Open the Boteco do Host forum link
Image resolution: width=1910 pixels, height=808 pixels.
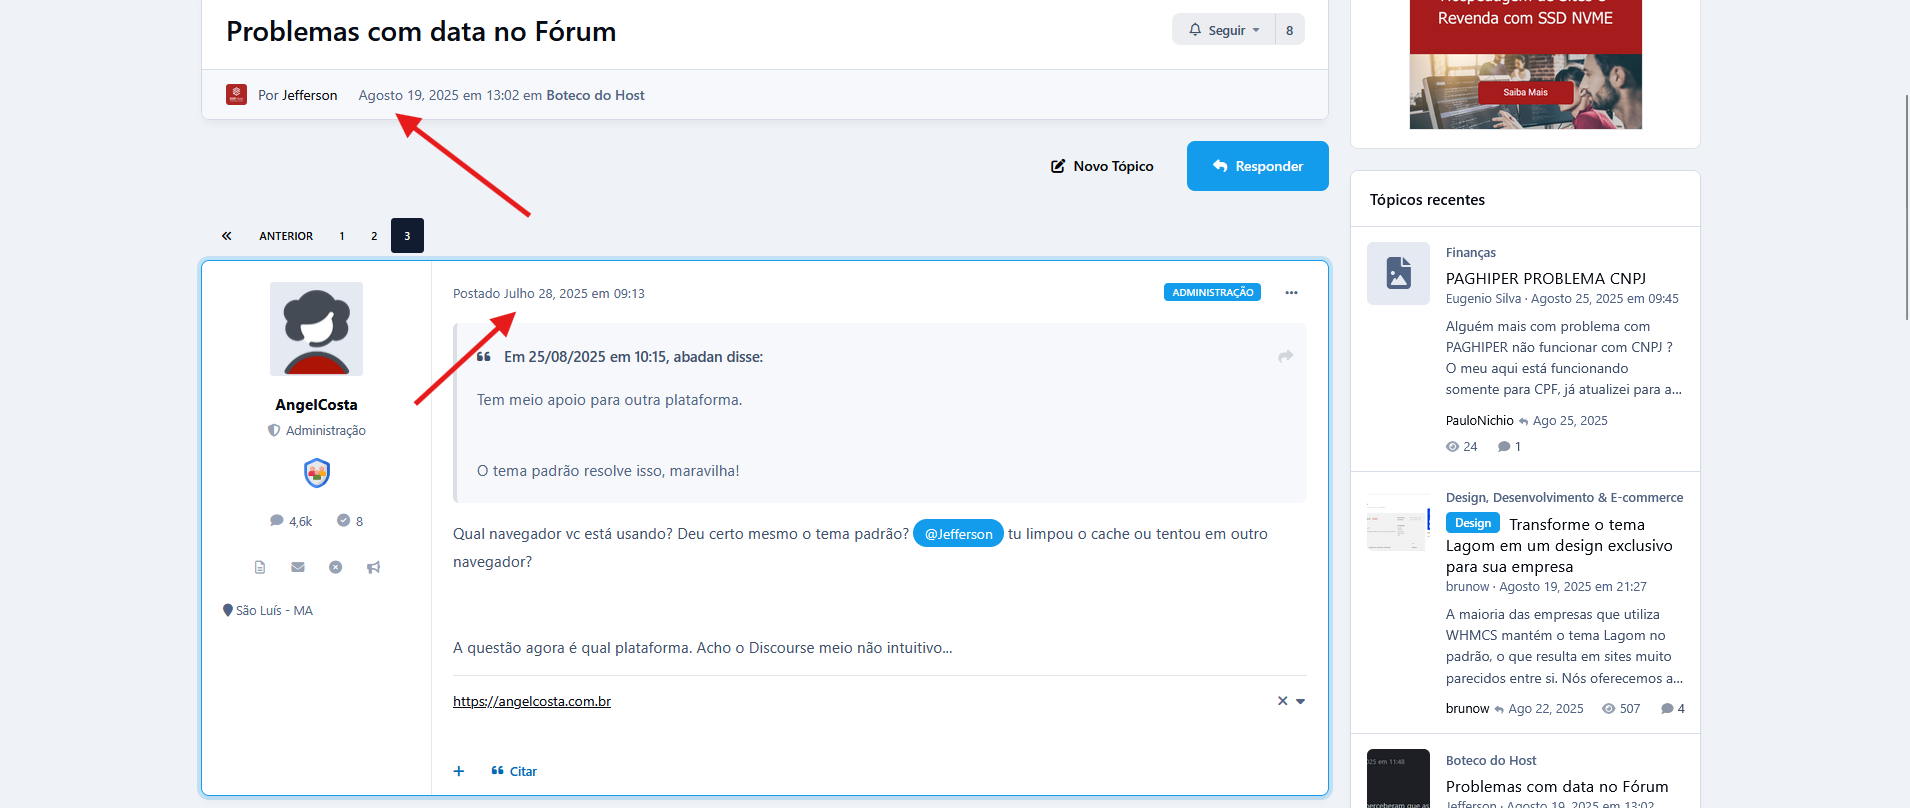point(595,95)
